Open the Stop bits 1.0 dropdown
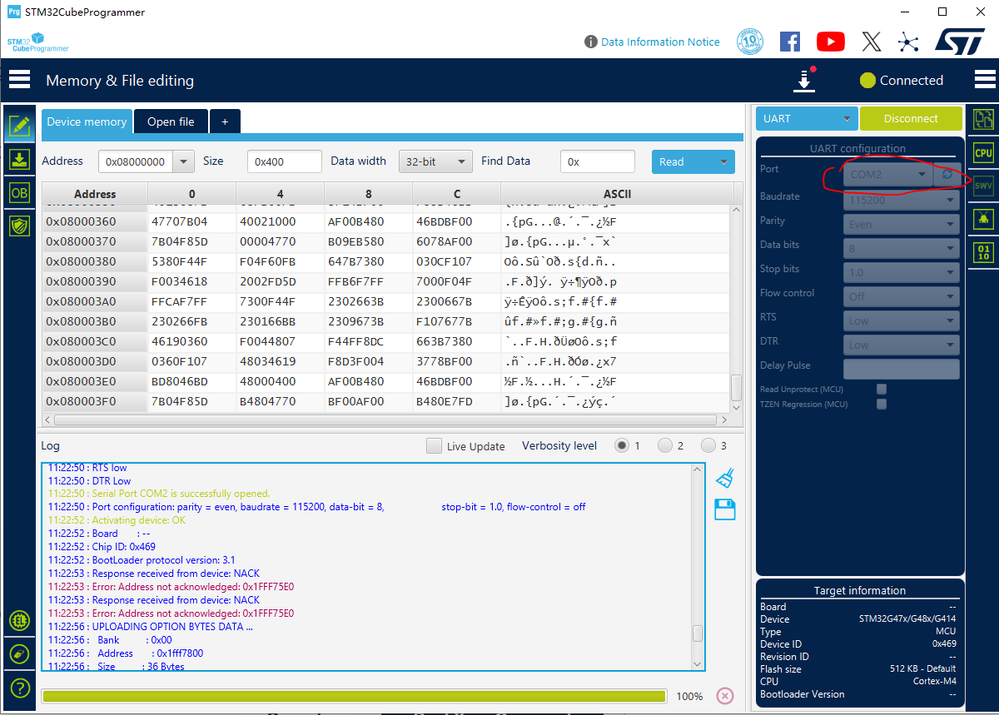The width and height of the screenshot is (999, 715). tap(901, 273)
